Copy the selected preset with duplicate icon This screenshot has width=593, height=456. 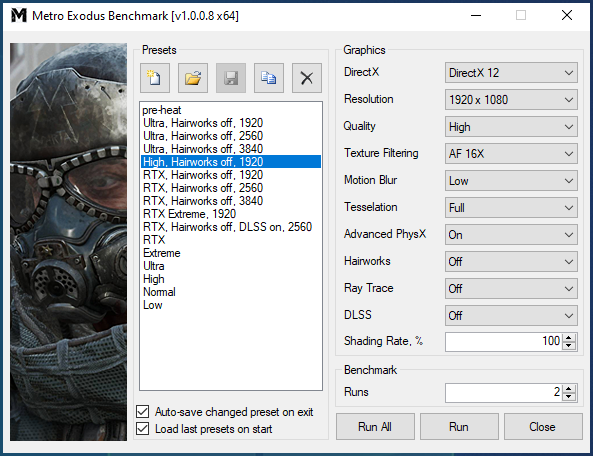269,78
